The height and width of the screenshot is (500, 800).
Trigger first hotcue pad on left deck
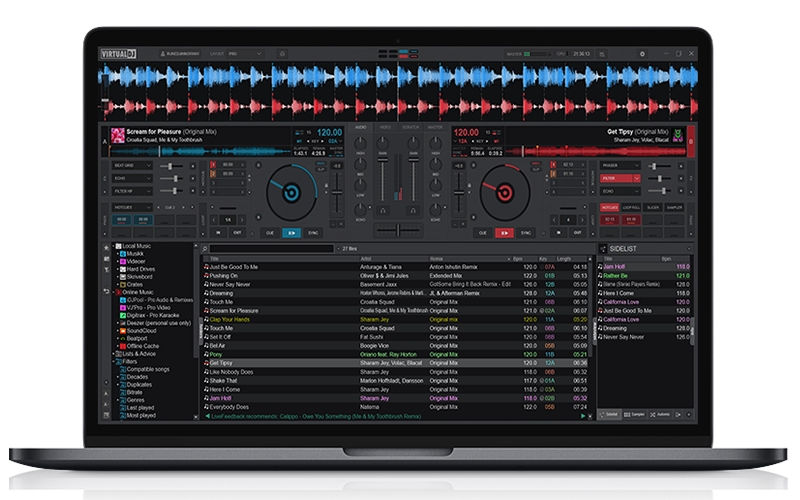[121, 220]
